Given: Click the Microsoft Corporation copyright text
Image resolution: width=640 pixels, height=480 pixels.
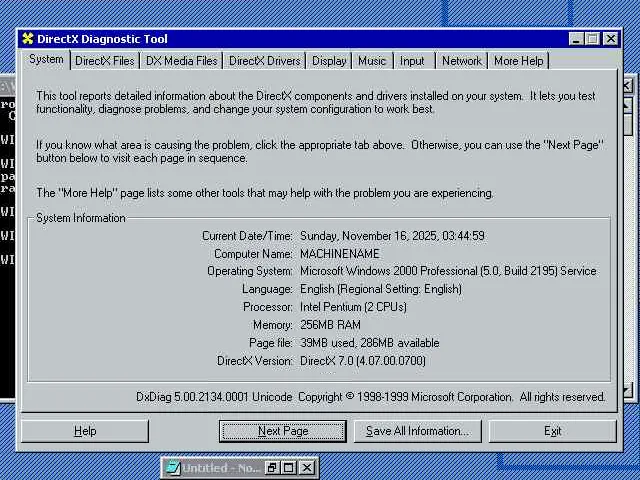Looking at the screenshot, I should pos(451,397).
